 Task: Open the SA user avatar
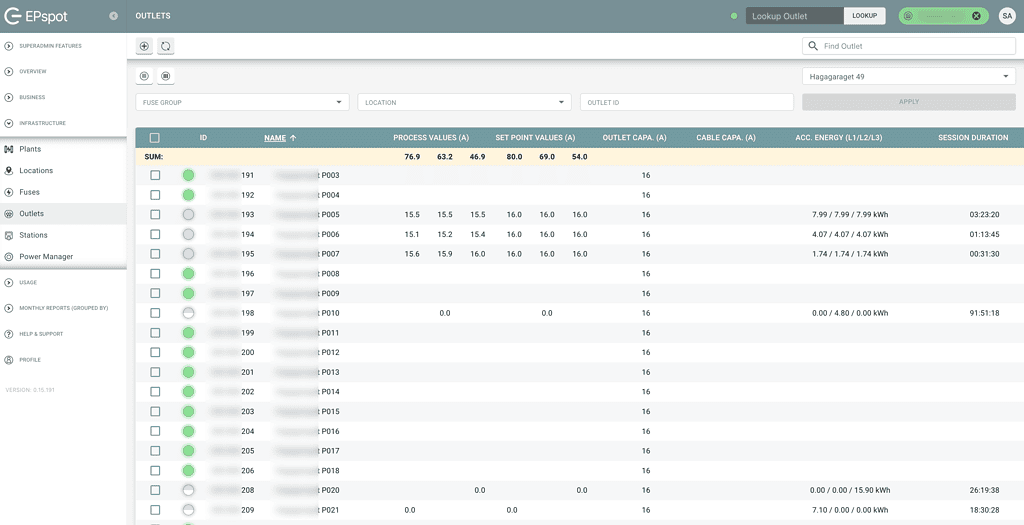1007,16
